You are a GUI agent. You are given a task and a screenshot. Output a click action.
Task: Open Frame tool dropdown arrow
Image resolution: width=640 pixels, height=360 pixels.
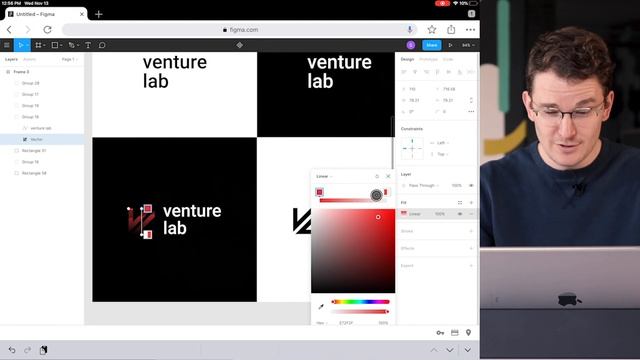click(44, 45)
